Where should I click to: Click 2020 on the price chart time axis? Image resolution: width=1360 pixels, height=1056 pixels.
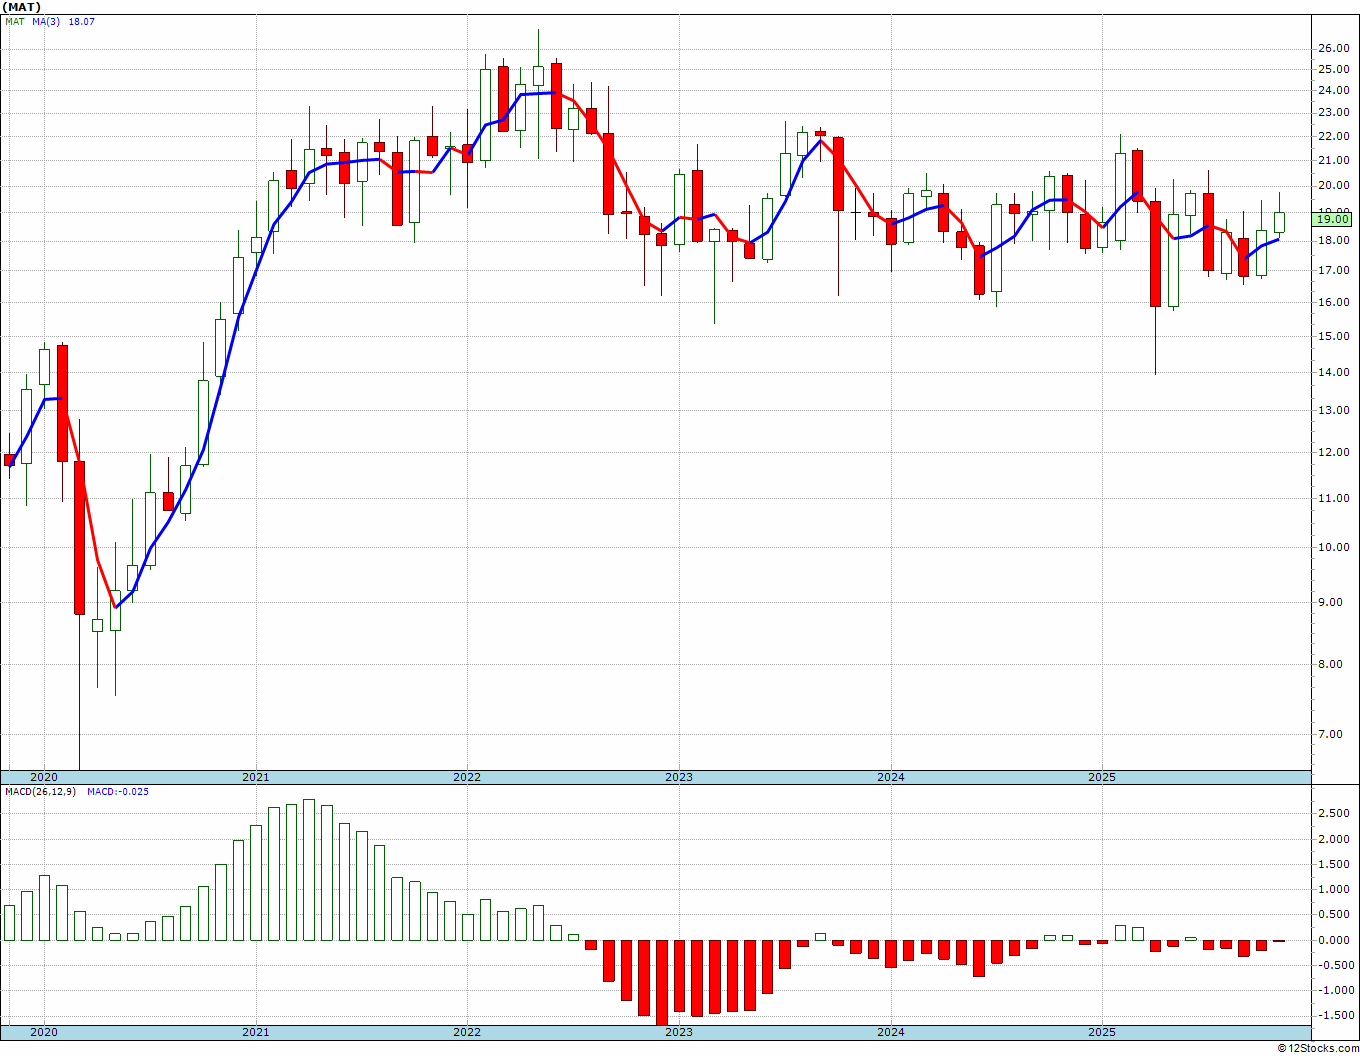tap(44, 777)
